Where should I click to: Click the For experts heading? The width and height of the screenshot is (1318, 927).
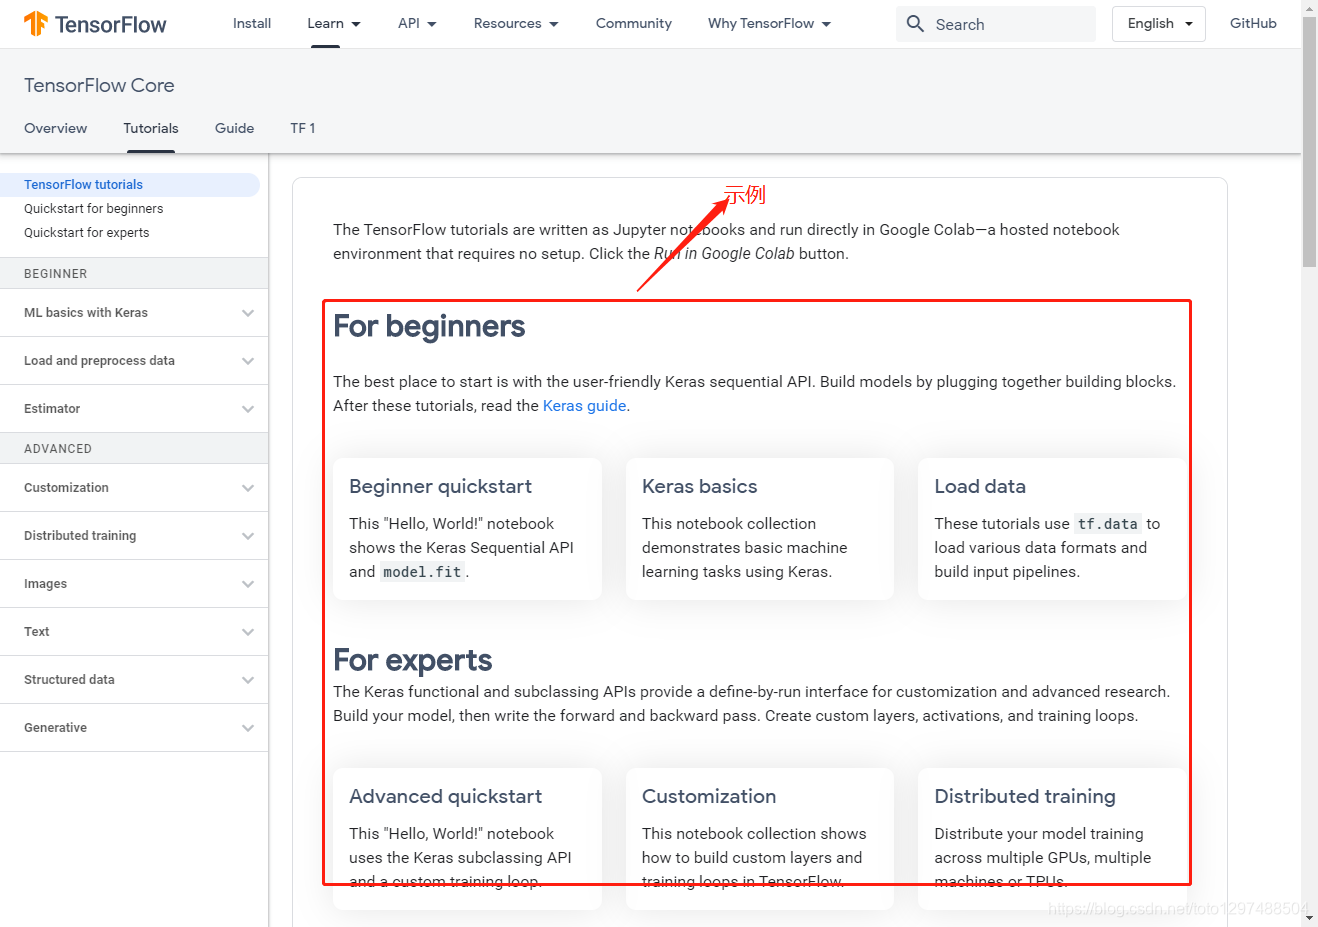tap(412, 660)
